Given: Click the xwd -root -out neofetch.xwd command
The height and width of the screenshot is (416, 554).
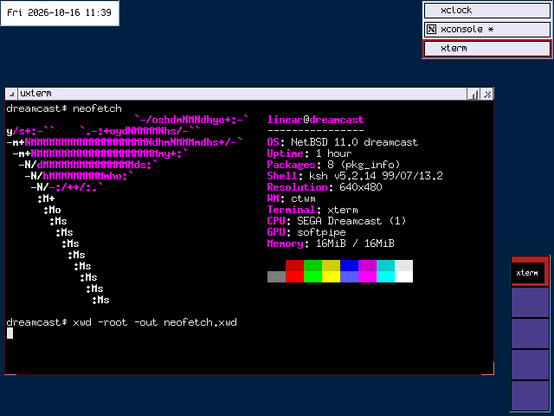Looking at the screenshot, I should tap(155, 322).
